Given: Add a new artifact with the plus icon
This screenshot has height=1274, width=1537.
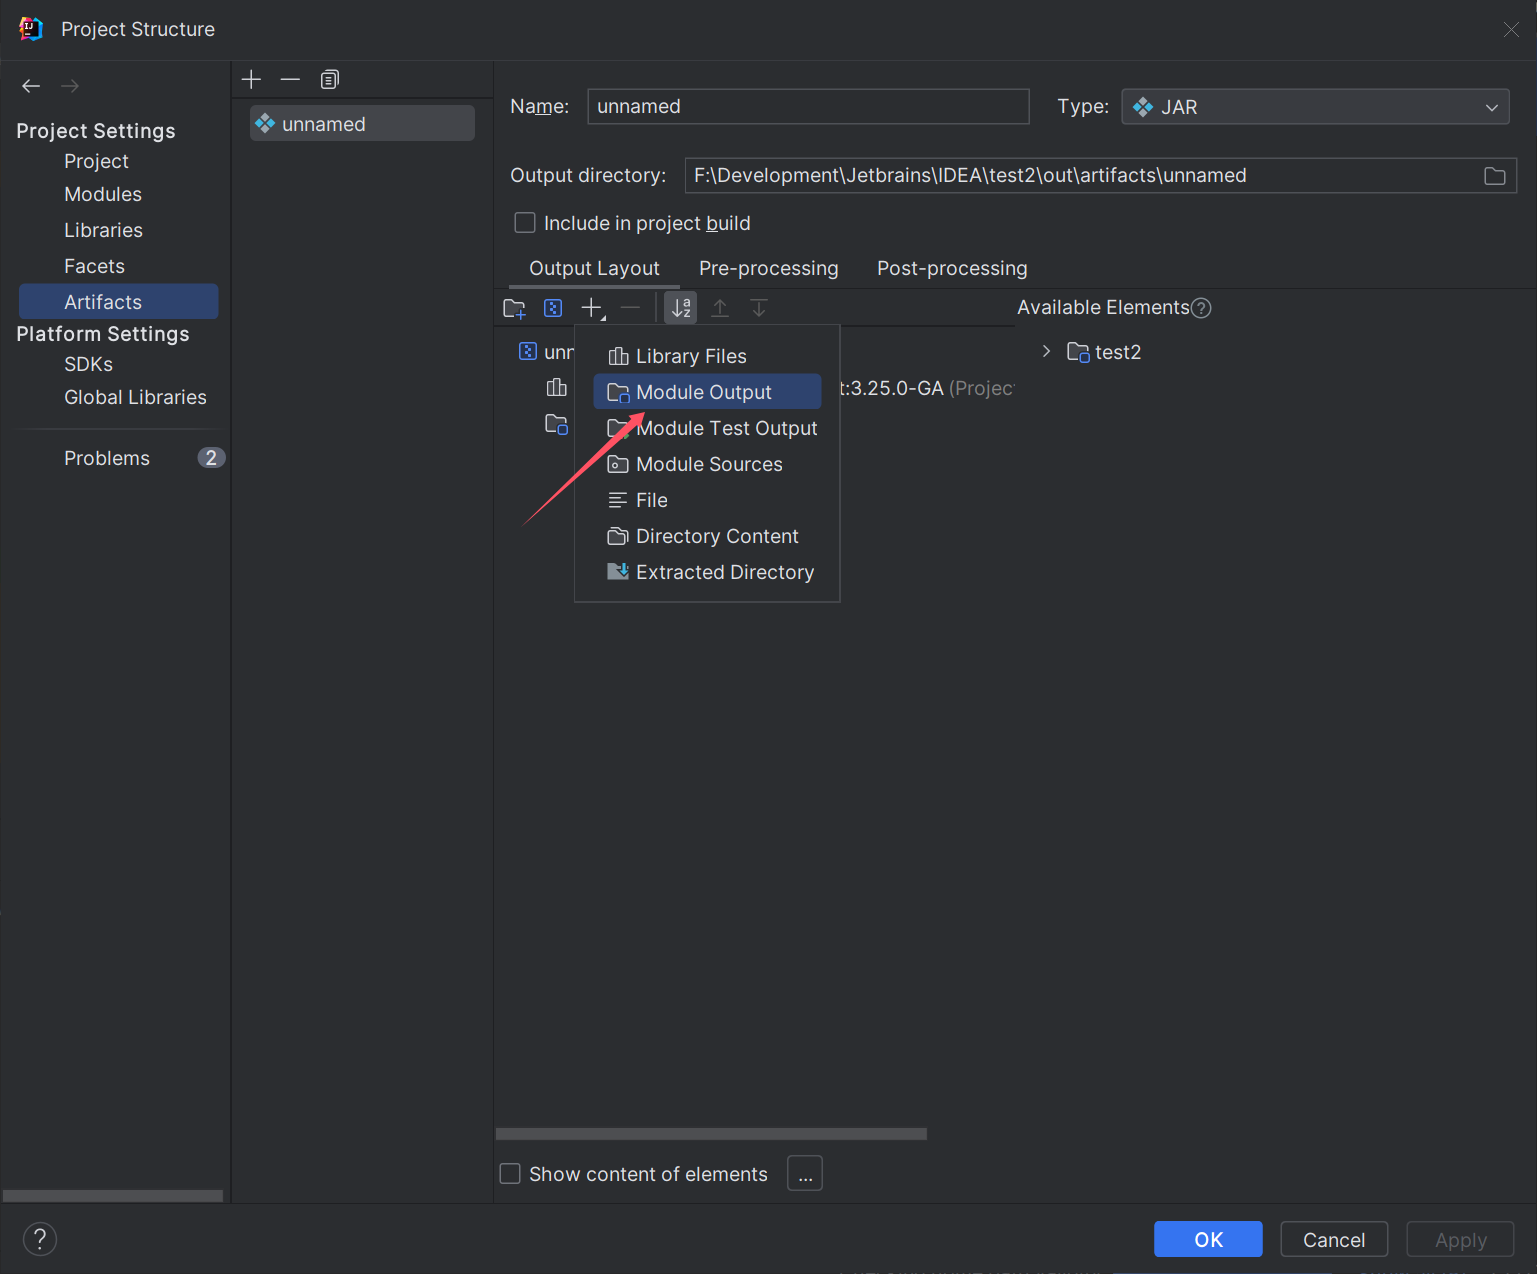Looking at the screenshot, I should (x=251, y=79).
